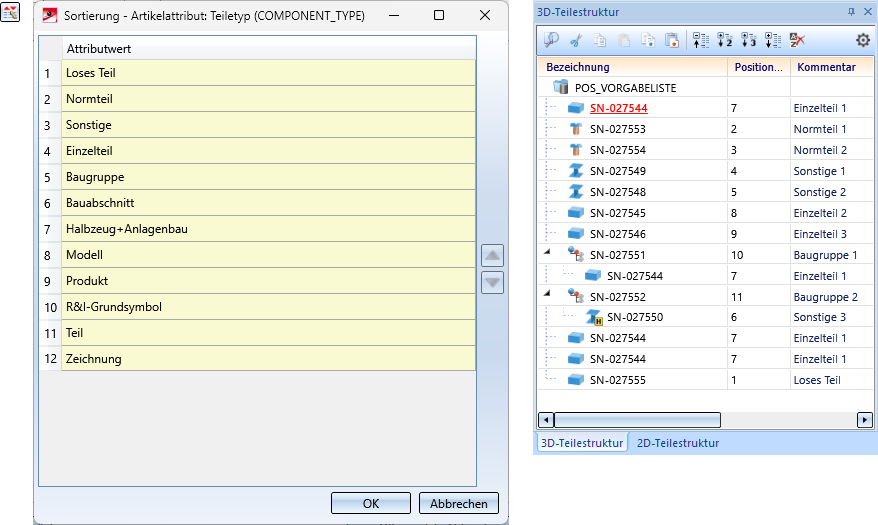Select SN-027546 in the parts tree
This screenshot has height=525, width=878.
coord(618,234)
